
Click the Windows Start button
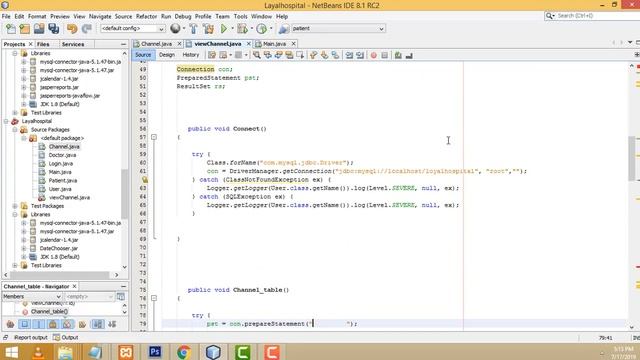[11, 352]
